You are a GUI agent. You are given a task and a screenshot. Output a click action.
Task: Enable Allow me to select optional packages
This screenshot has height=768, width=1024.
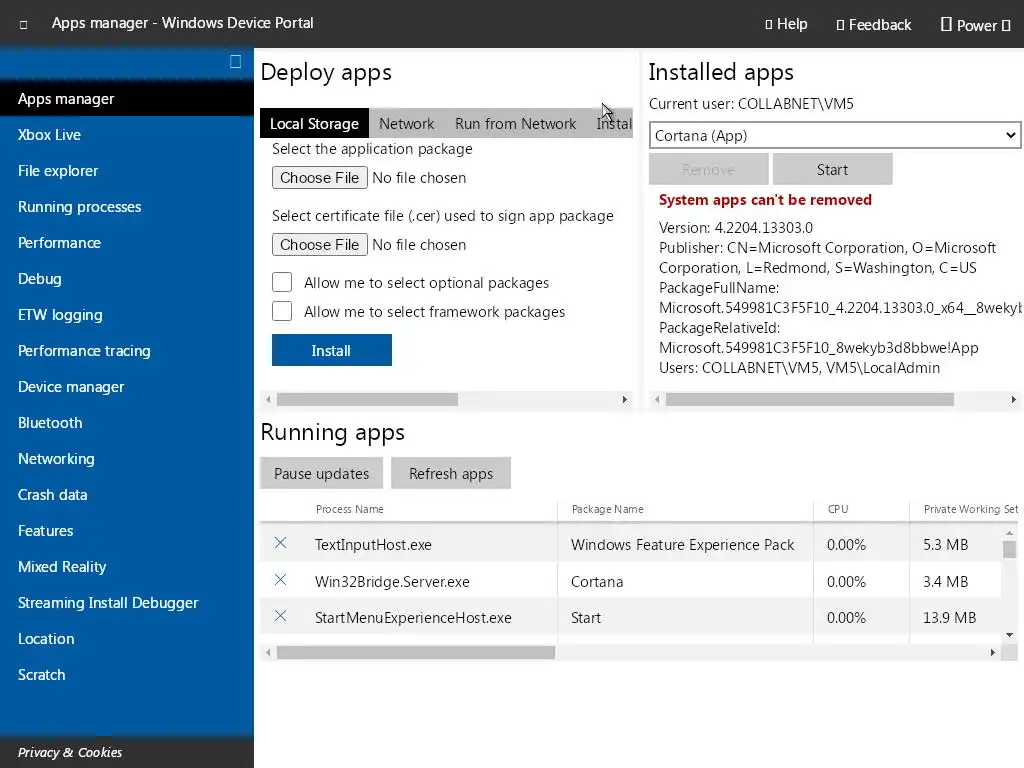point(282,283)
